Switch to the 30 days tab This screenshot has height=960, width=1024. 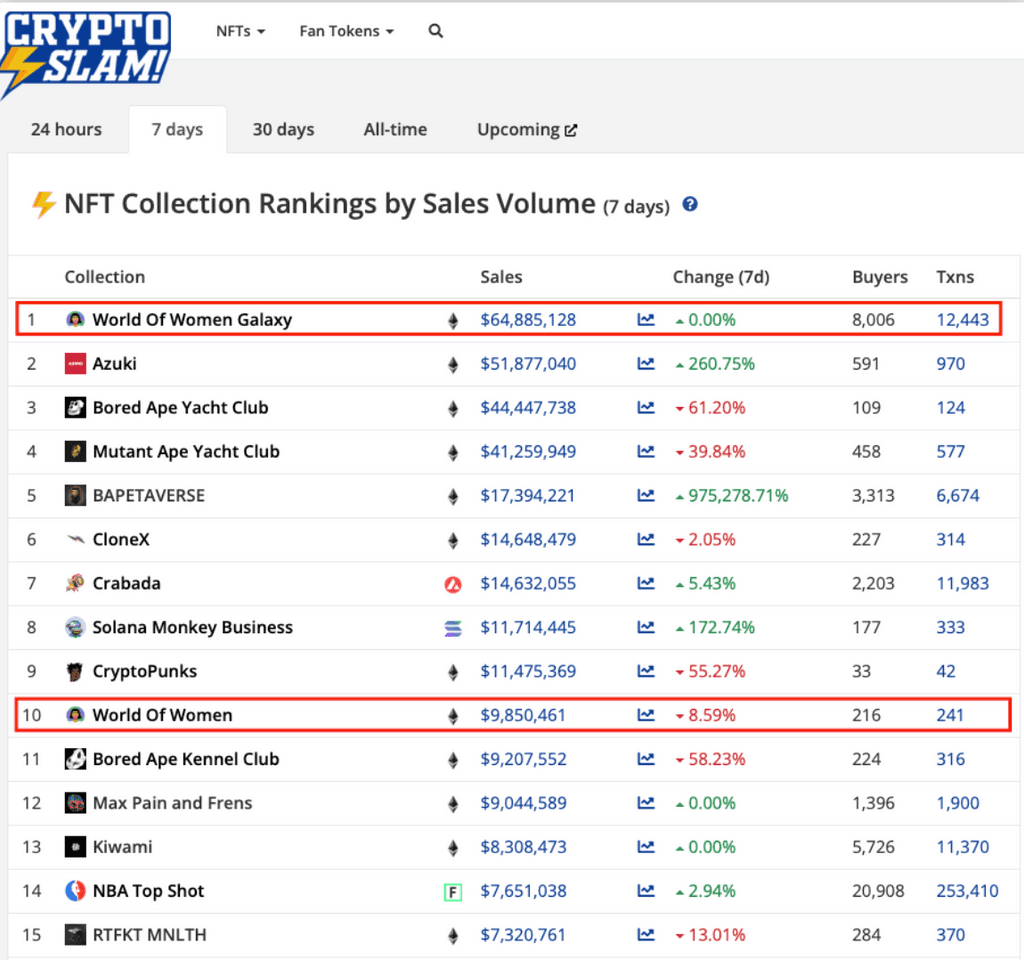pos(283,129)
